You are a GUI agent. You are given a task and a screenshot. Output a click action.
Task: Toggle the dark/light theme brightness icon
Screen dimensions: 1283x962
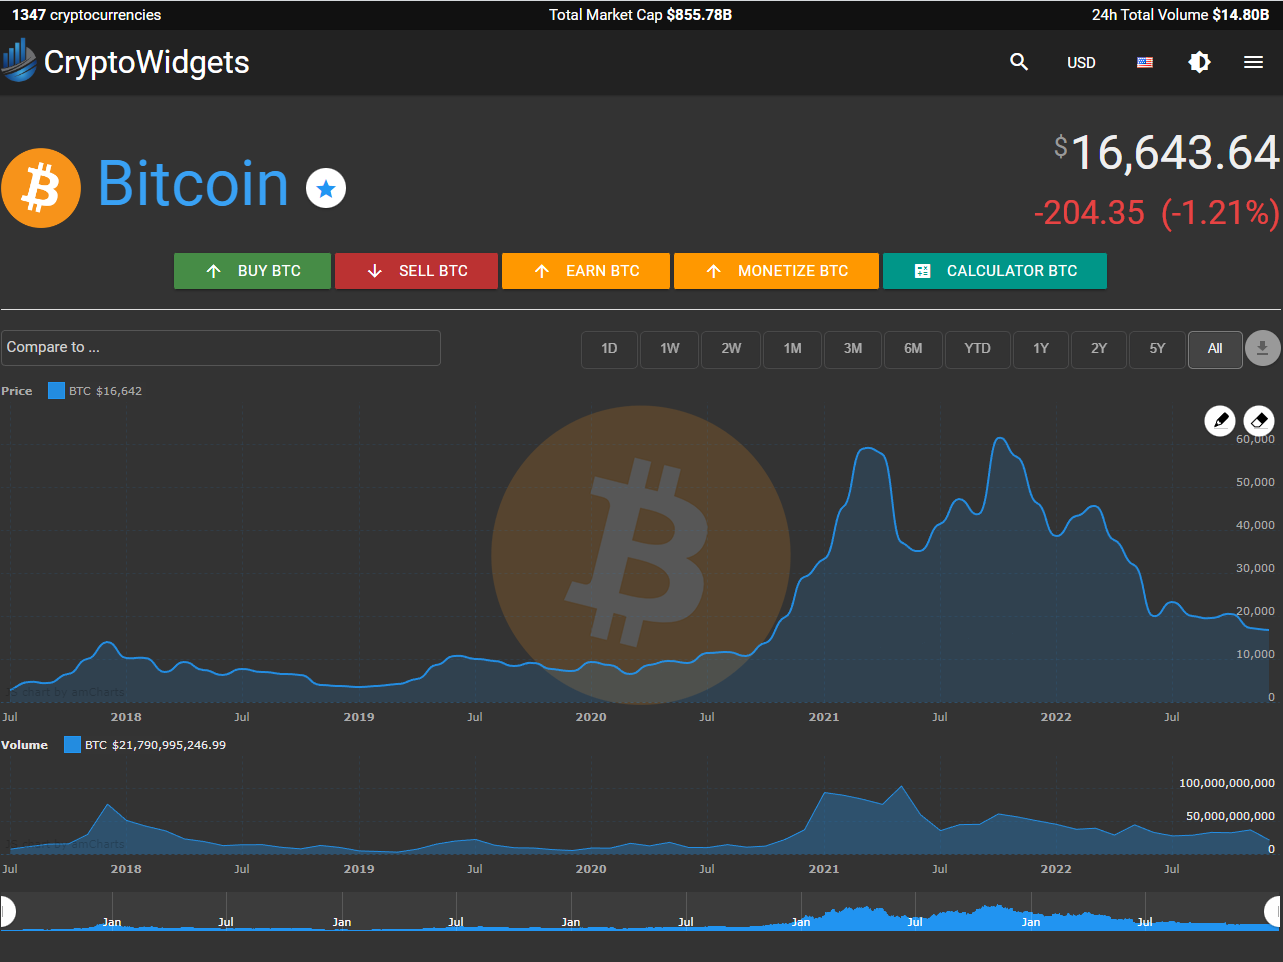tap(1199, 62)
